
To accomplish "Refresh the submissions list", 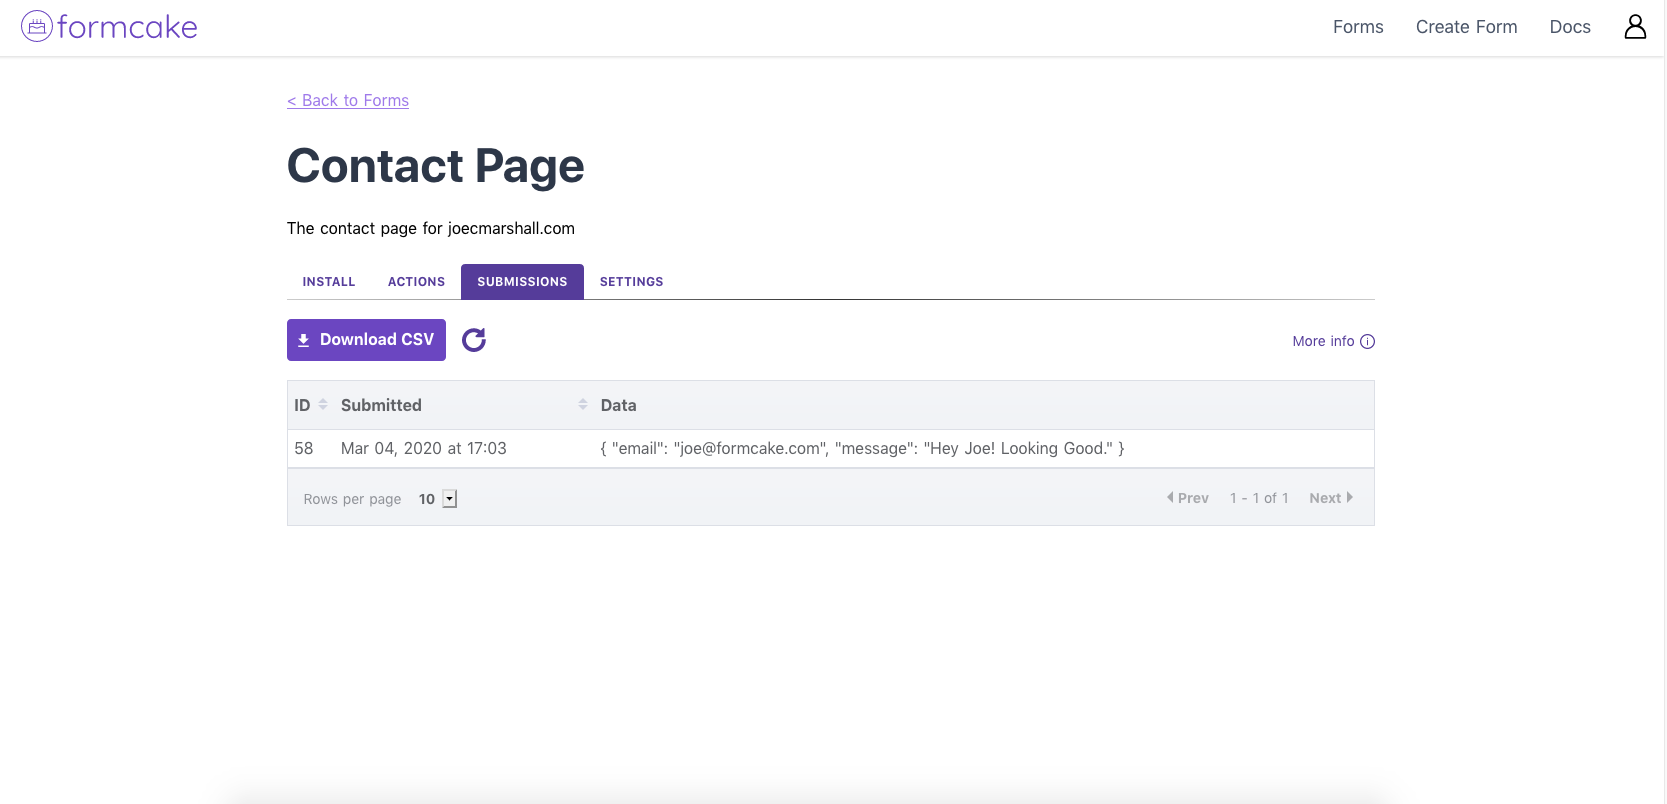I will click(474, 340).
